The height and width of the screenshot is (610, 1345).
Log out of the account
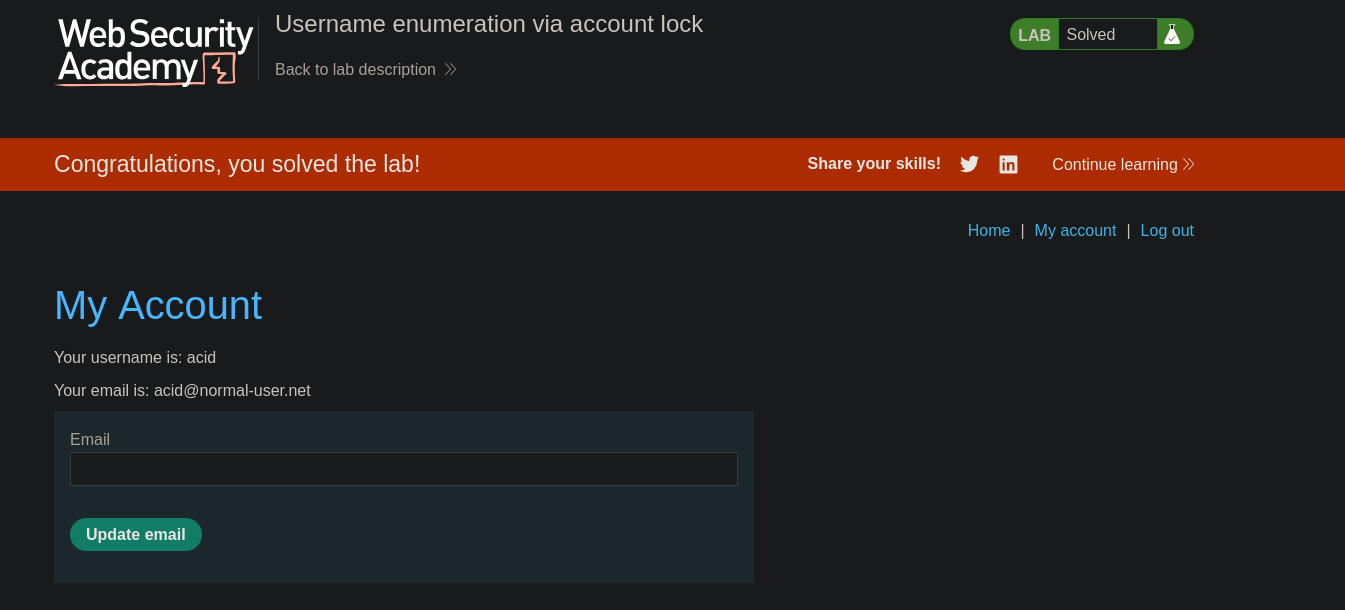(x=1167, y=231)
